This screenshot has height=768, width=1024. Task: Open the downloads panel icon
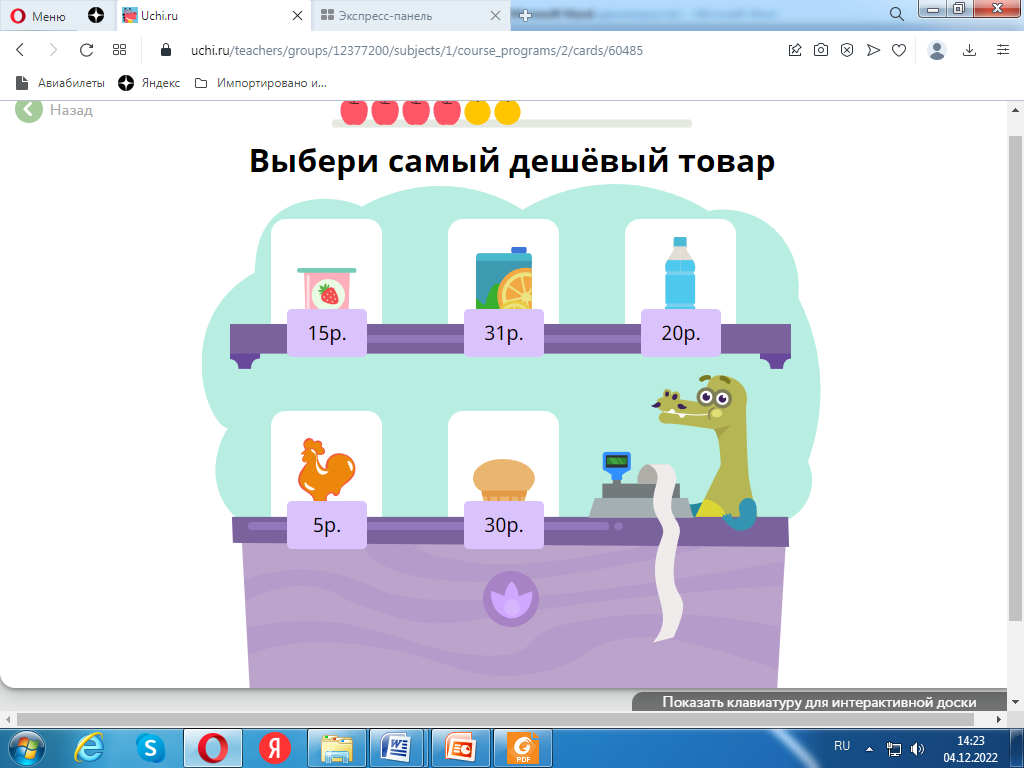[x=969, y=50]
